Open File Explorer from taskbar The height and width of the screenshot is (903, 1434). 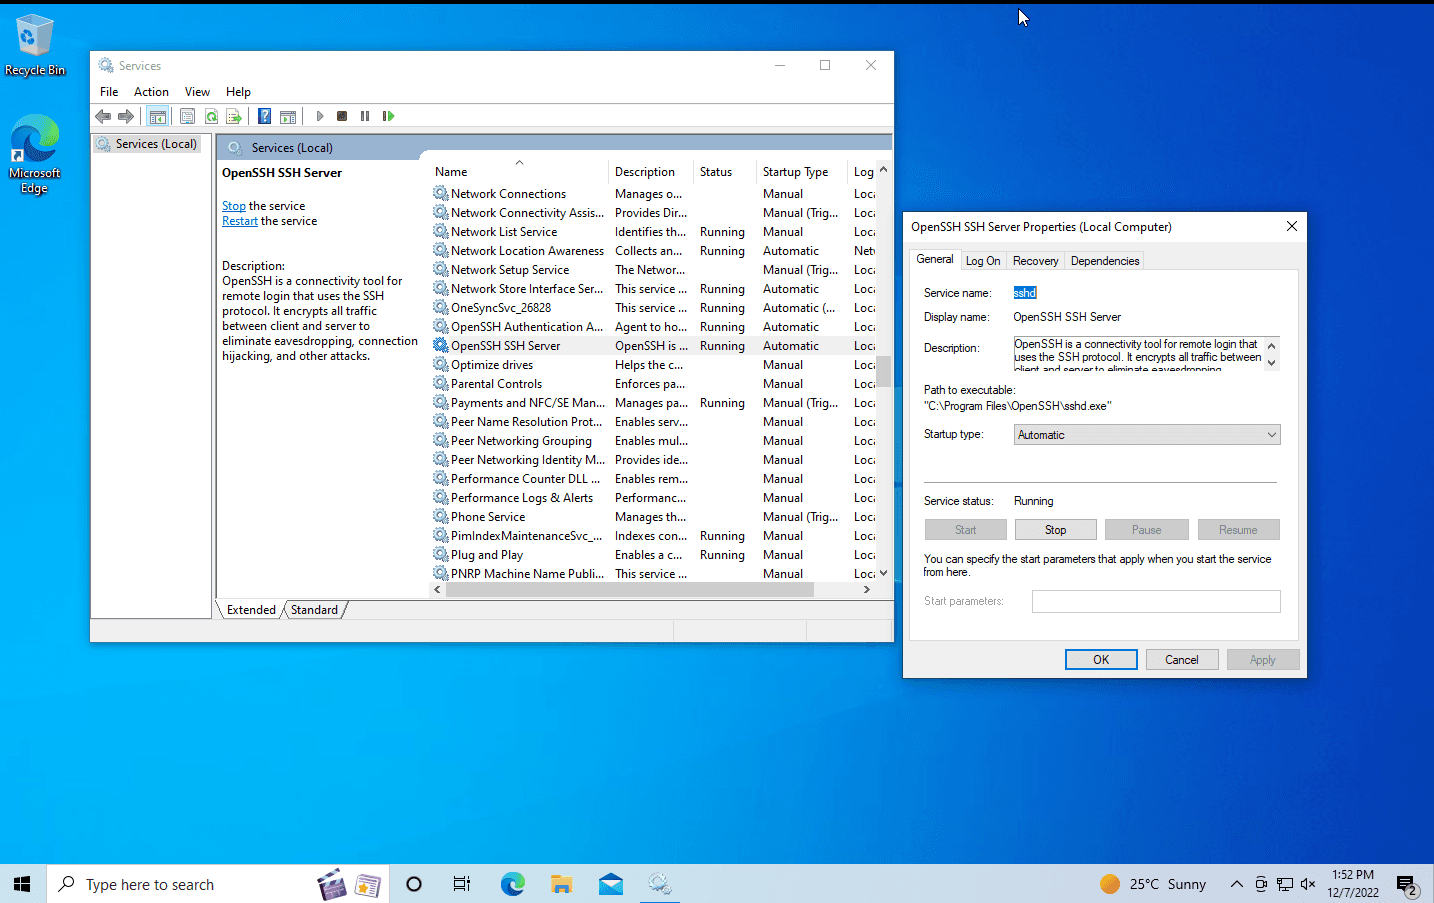pos(562,884)
